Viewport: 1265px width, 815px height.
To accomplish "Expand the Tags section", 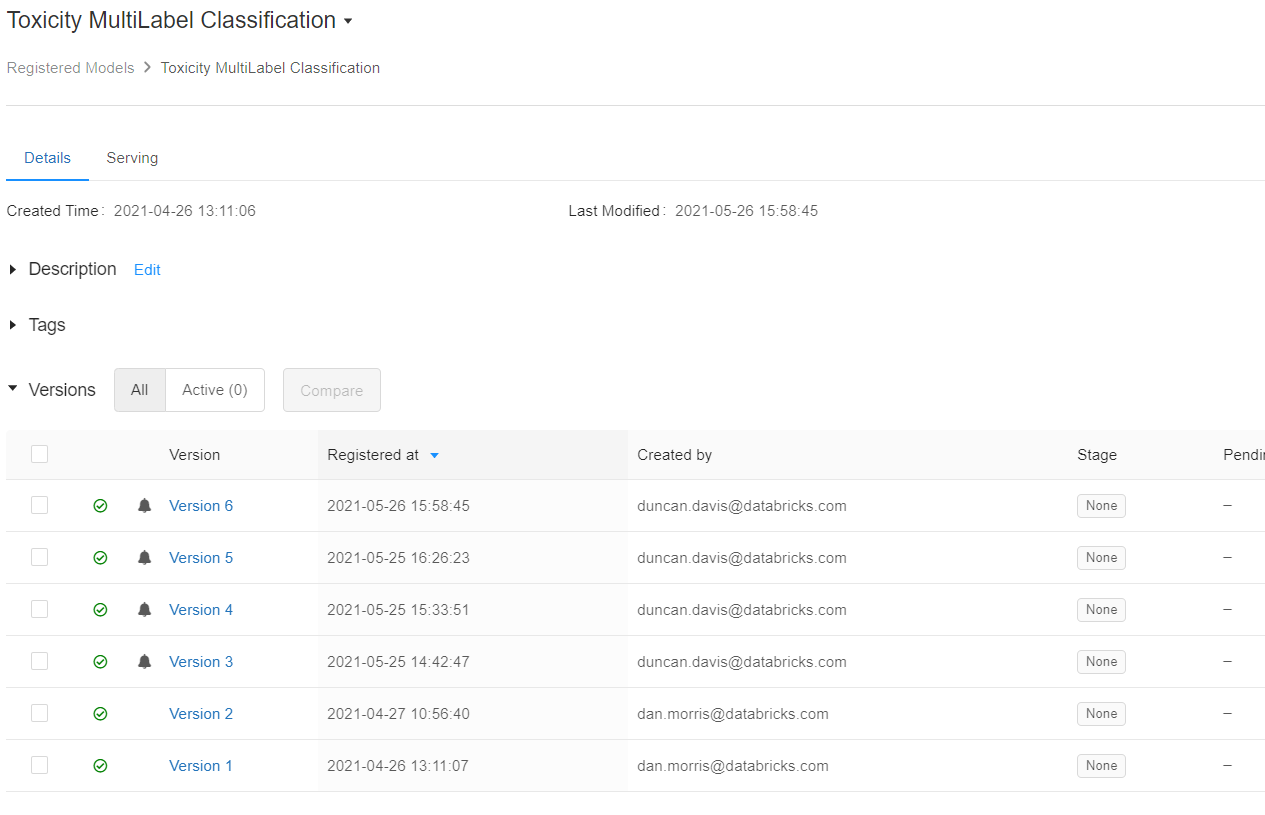I will click(12, 325).
